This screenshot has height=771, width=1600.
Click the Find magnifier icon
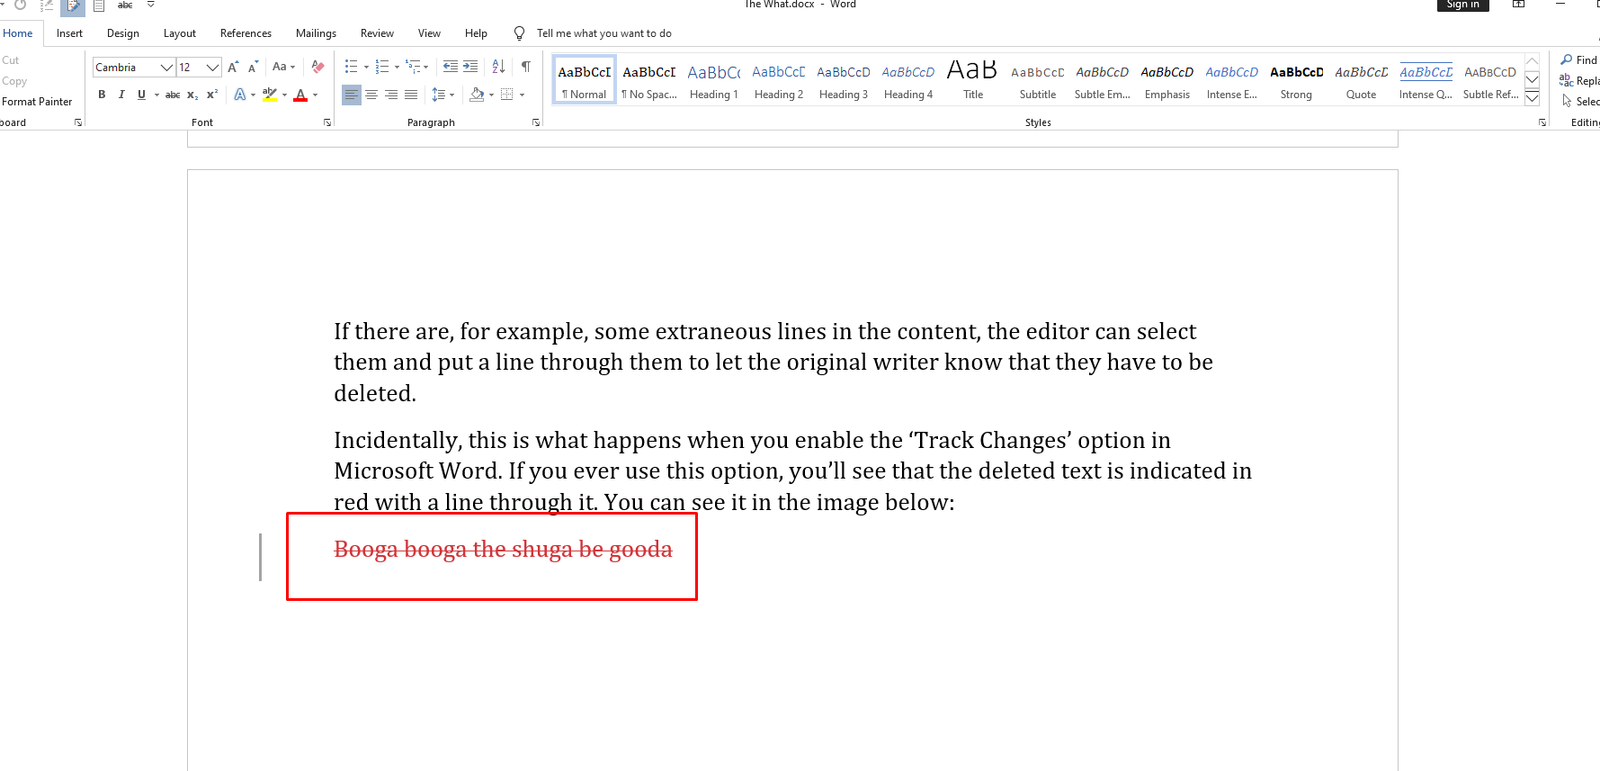[x=1567, y=60]
